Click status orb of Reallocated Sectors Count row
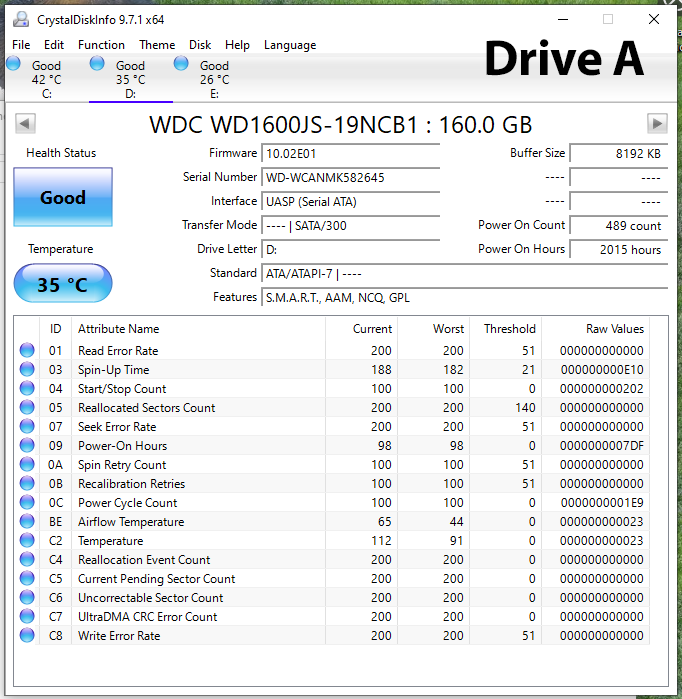Viewport: 682px width, 699px height. coord(27,407)
